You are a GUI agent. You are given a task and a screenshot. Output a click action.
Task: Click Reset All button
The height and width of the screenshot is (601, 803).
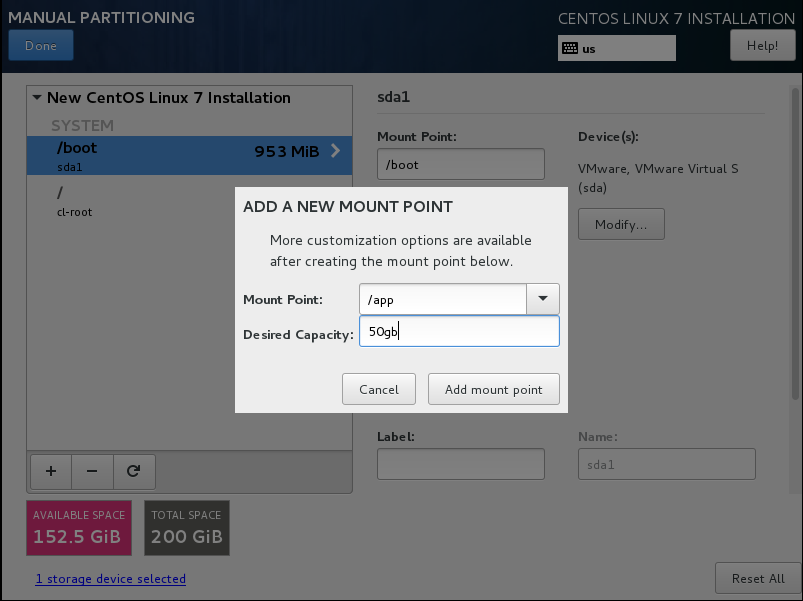click(x=758, y=578)
